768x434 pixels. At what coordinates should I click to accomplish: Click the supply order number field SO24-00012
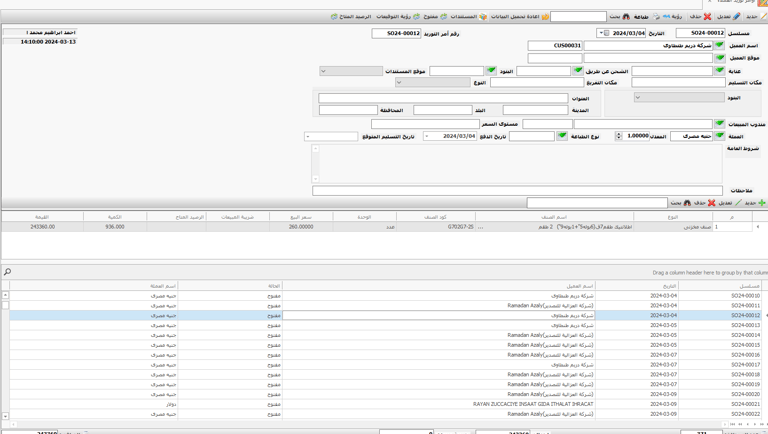click(396, 33)
